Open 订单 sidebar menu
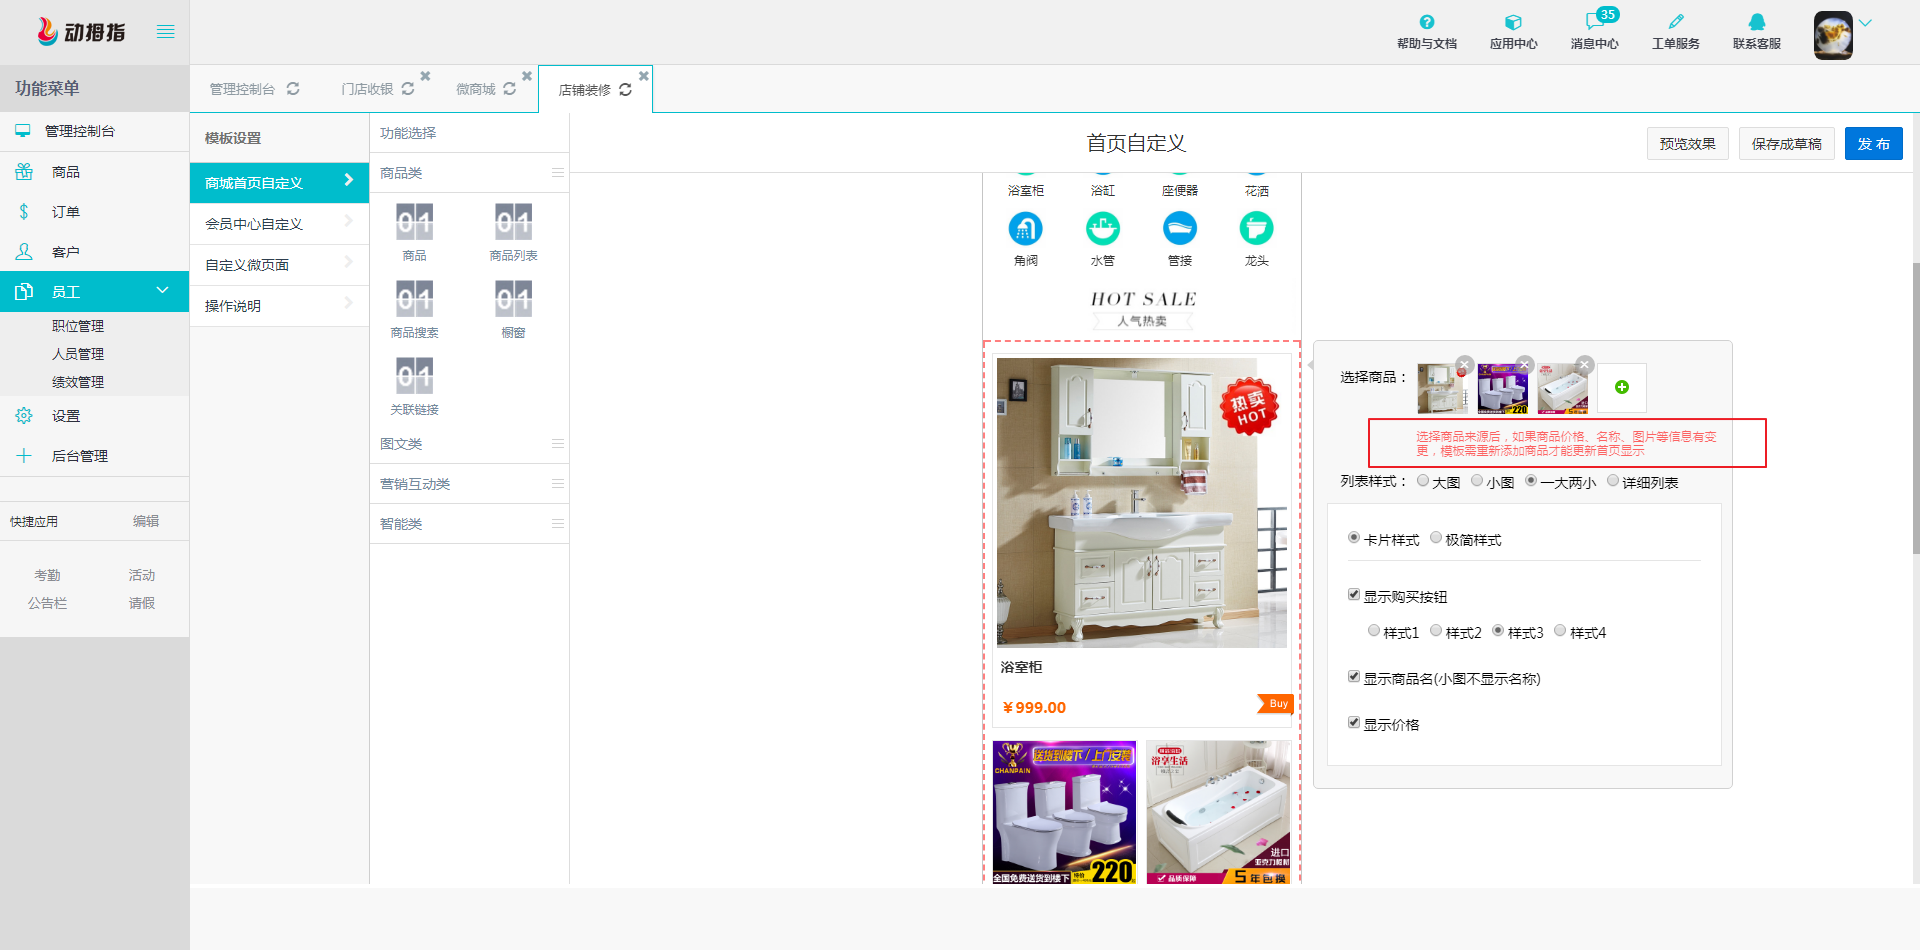This screenshot has width=1920, height=950. point(94,212)
